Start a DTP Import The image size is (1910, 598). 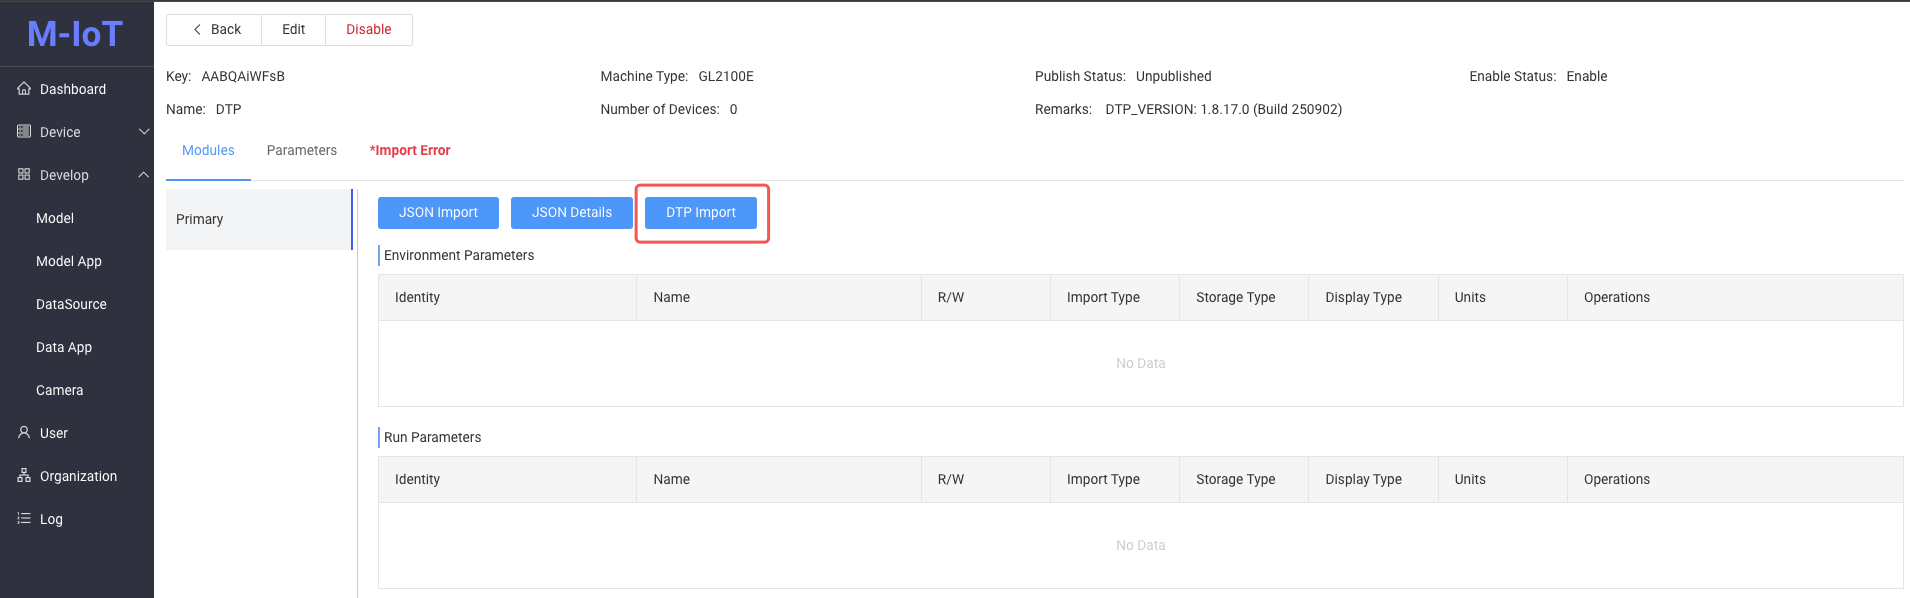point(700,213)
